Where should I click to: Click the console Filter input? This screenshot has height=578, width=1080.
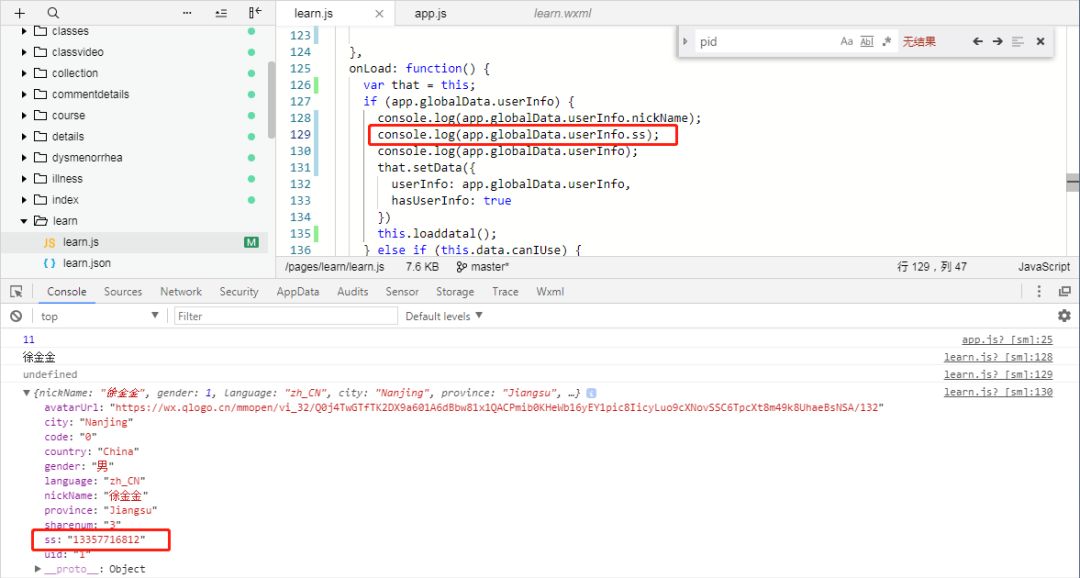click(x=286, y=316)
